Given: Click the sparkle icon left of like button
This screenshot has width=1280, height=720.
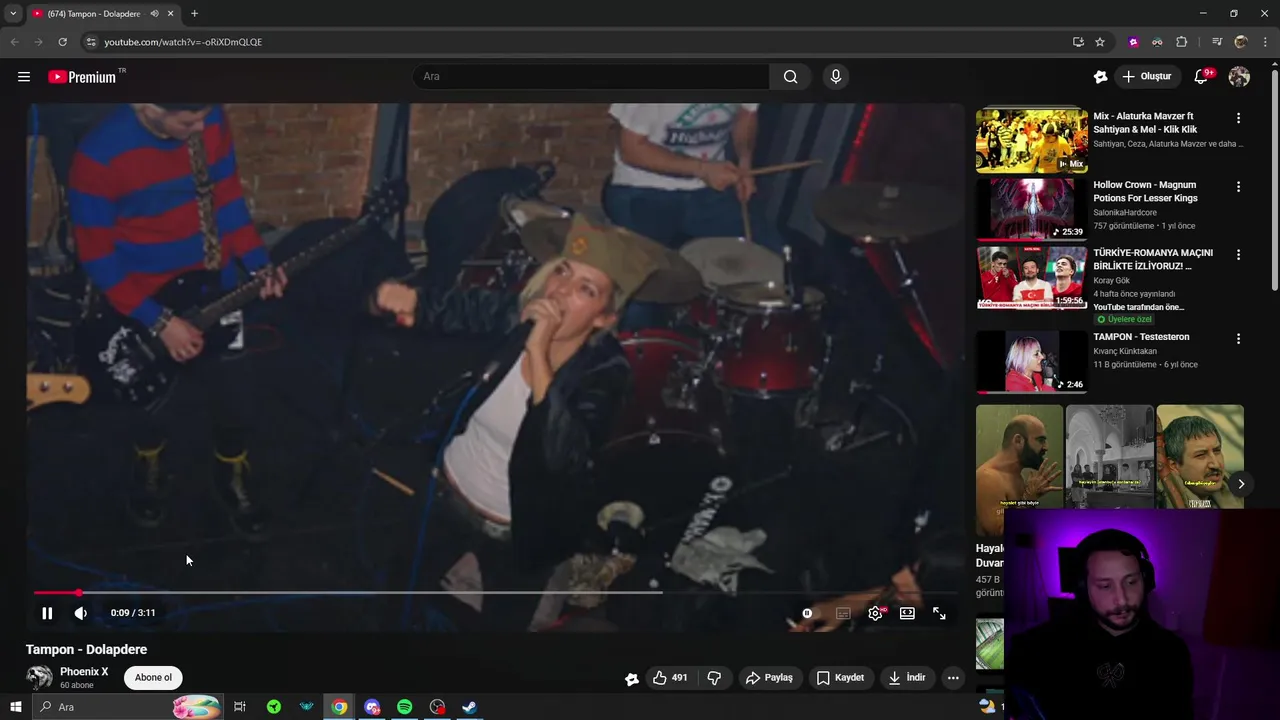Looking at the screenshot, I should tap(632, 679).
